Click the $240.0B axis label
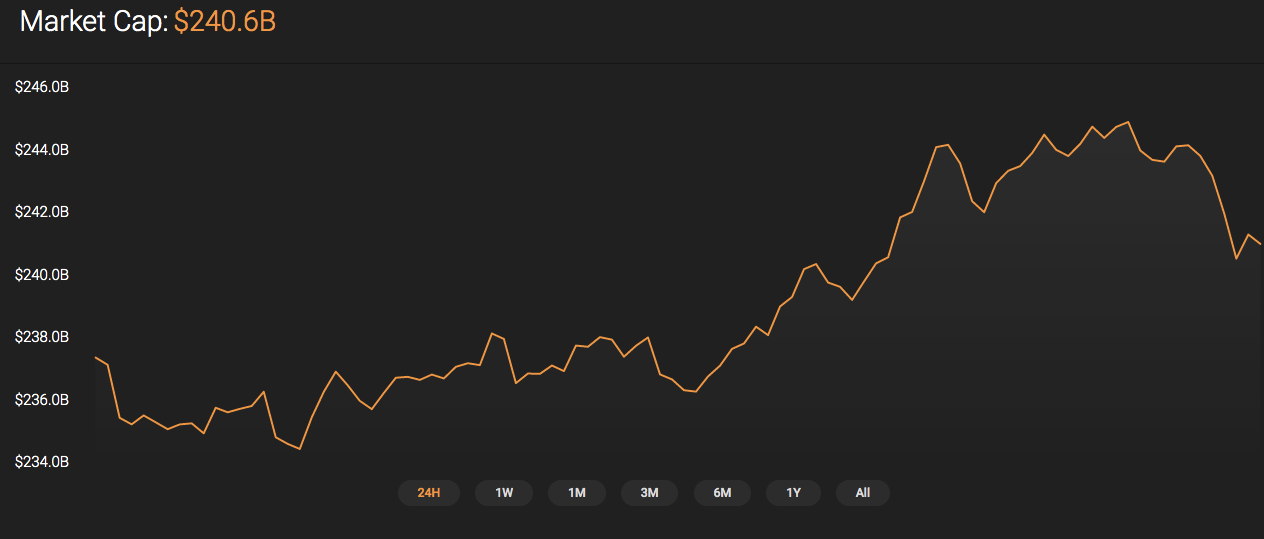Viewport: 1264px width, 539px height. [42, 275]
